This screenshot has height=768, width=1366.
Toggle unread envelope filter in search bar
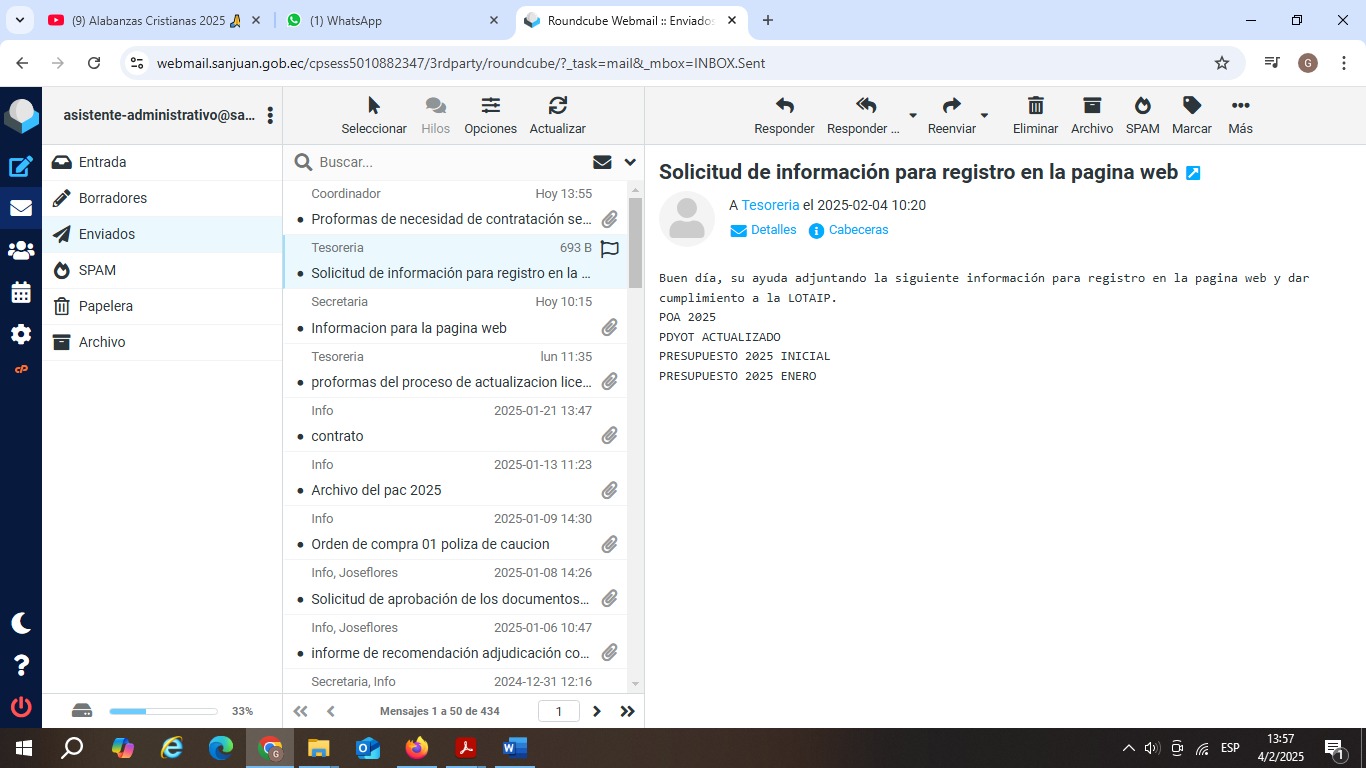602,162
